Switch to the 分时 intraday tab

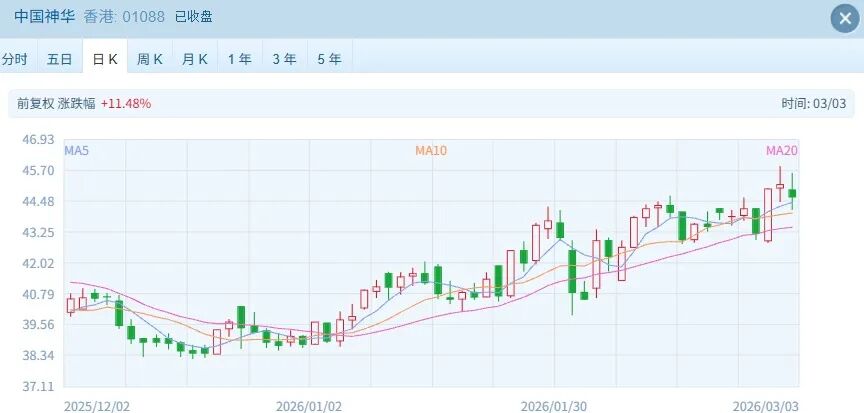pos(15,59)
